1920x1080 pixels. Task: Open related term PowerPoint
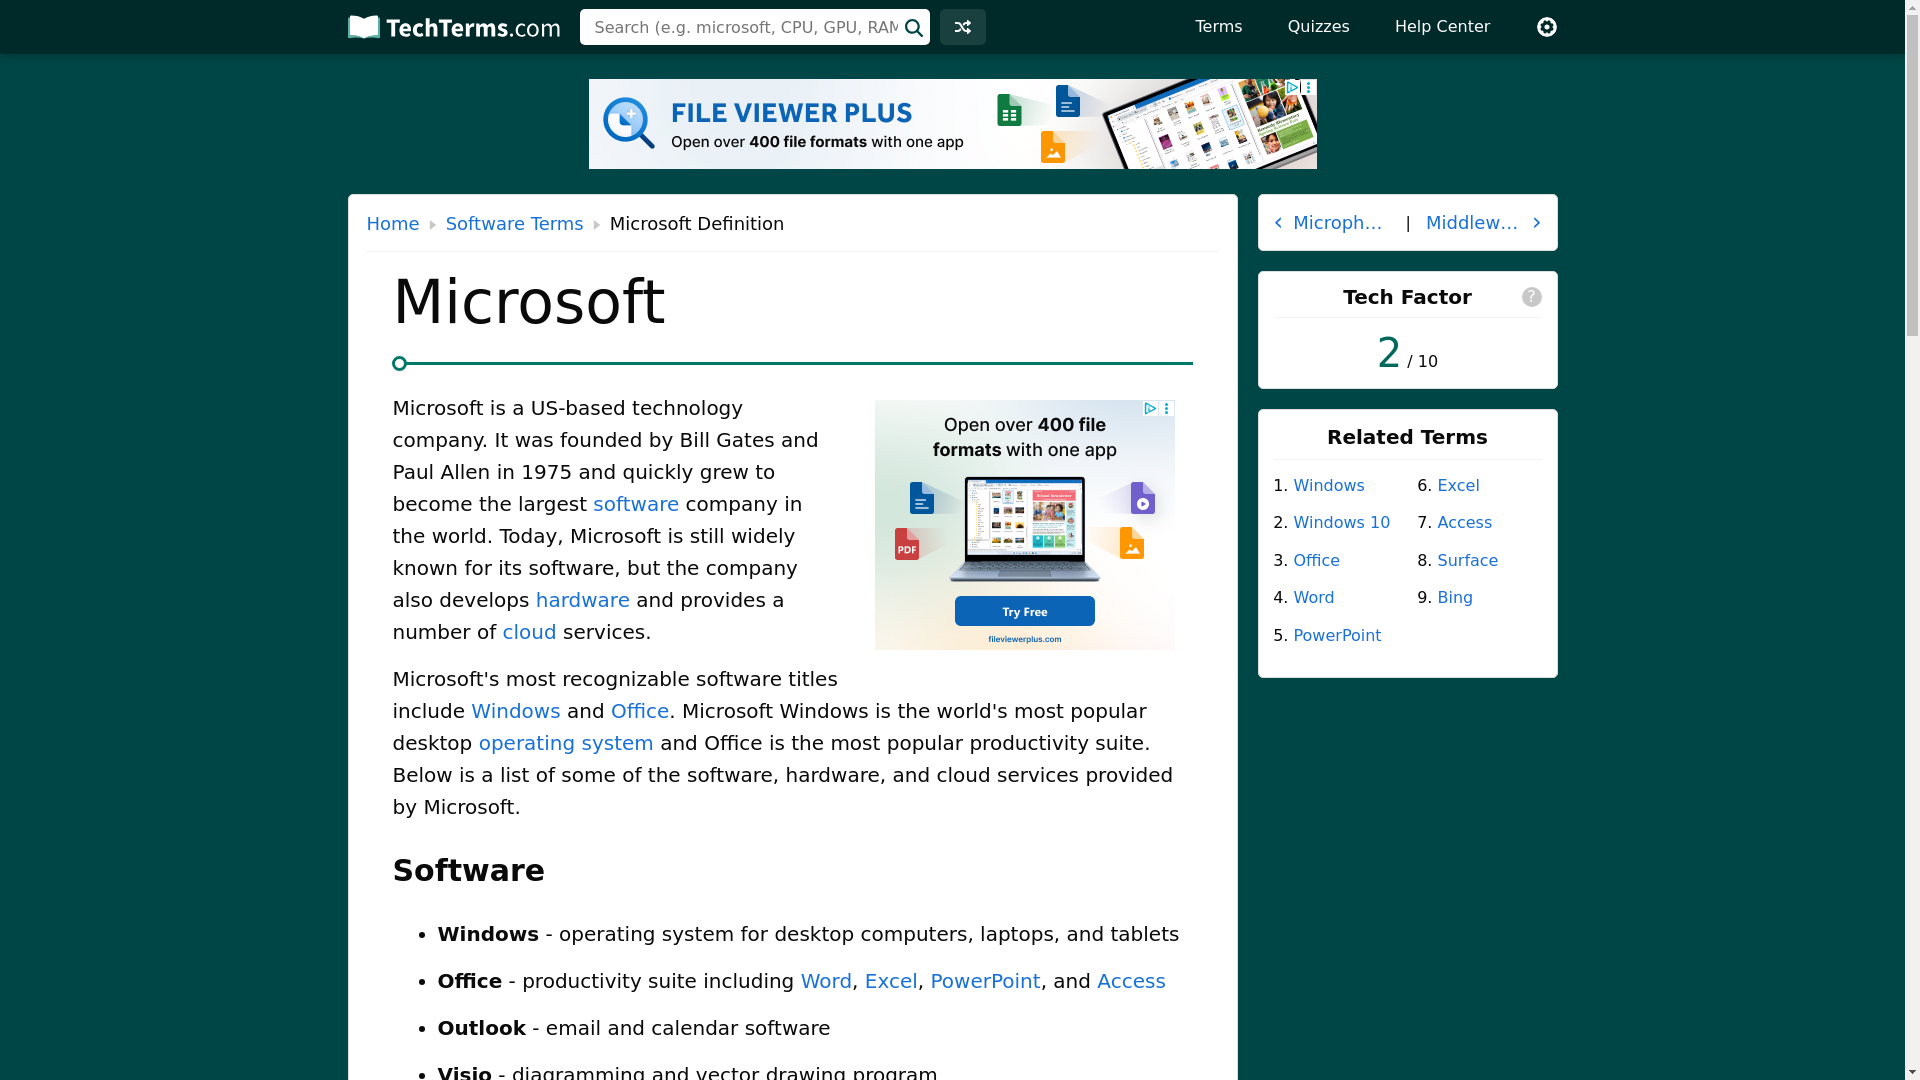pos(1338,635)
